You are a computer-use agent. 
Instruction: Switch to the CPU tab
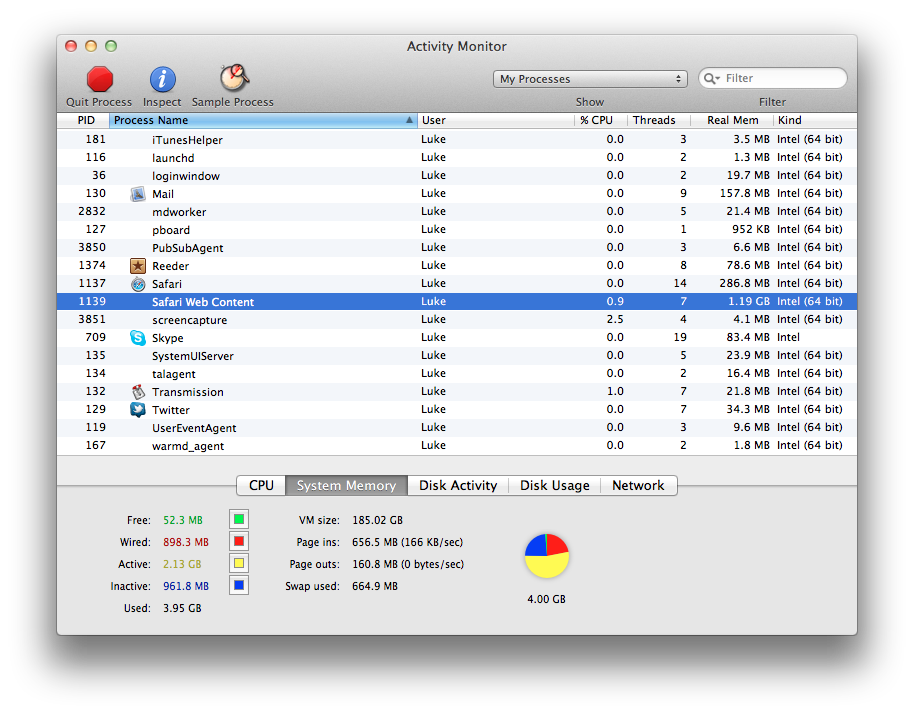click(x=261, y=486)
